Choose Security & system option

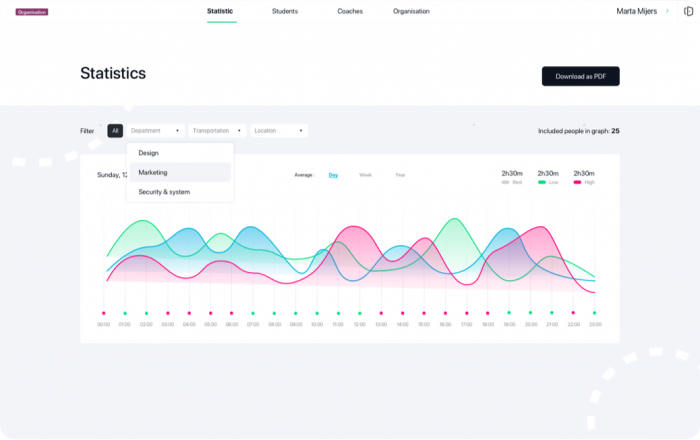[180, 192]
